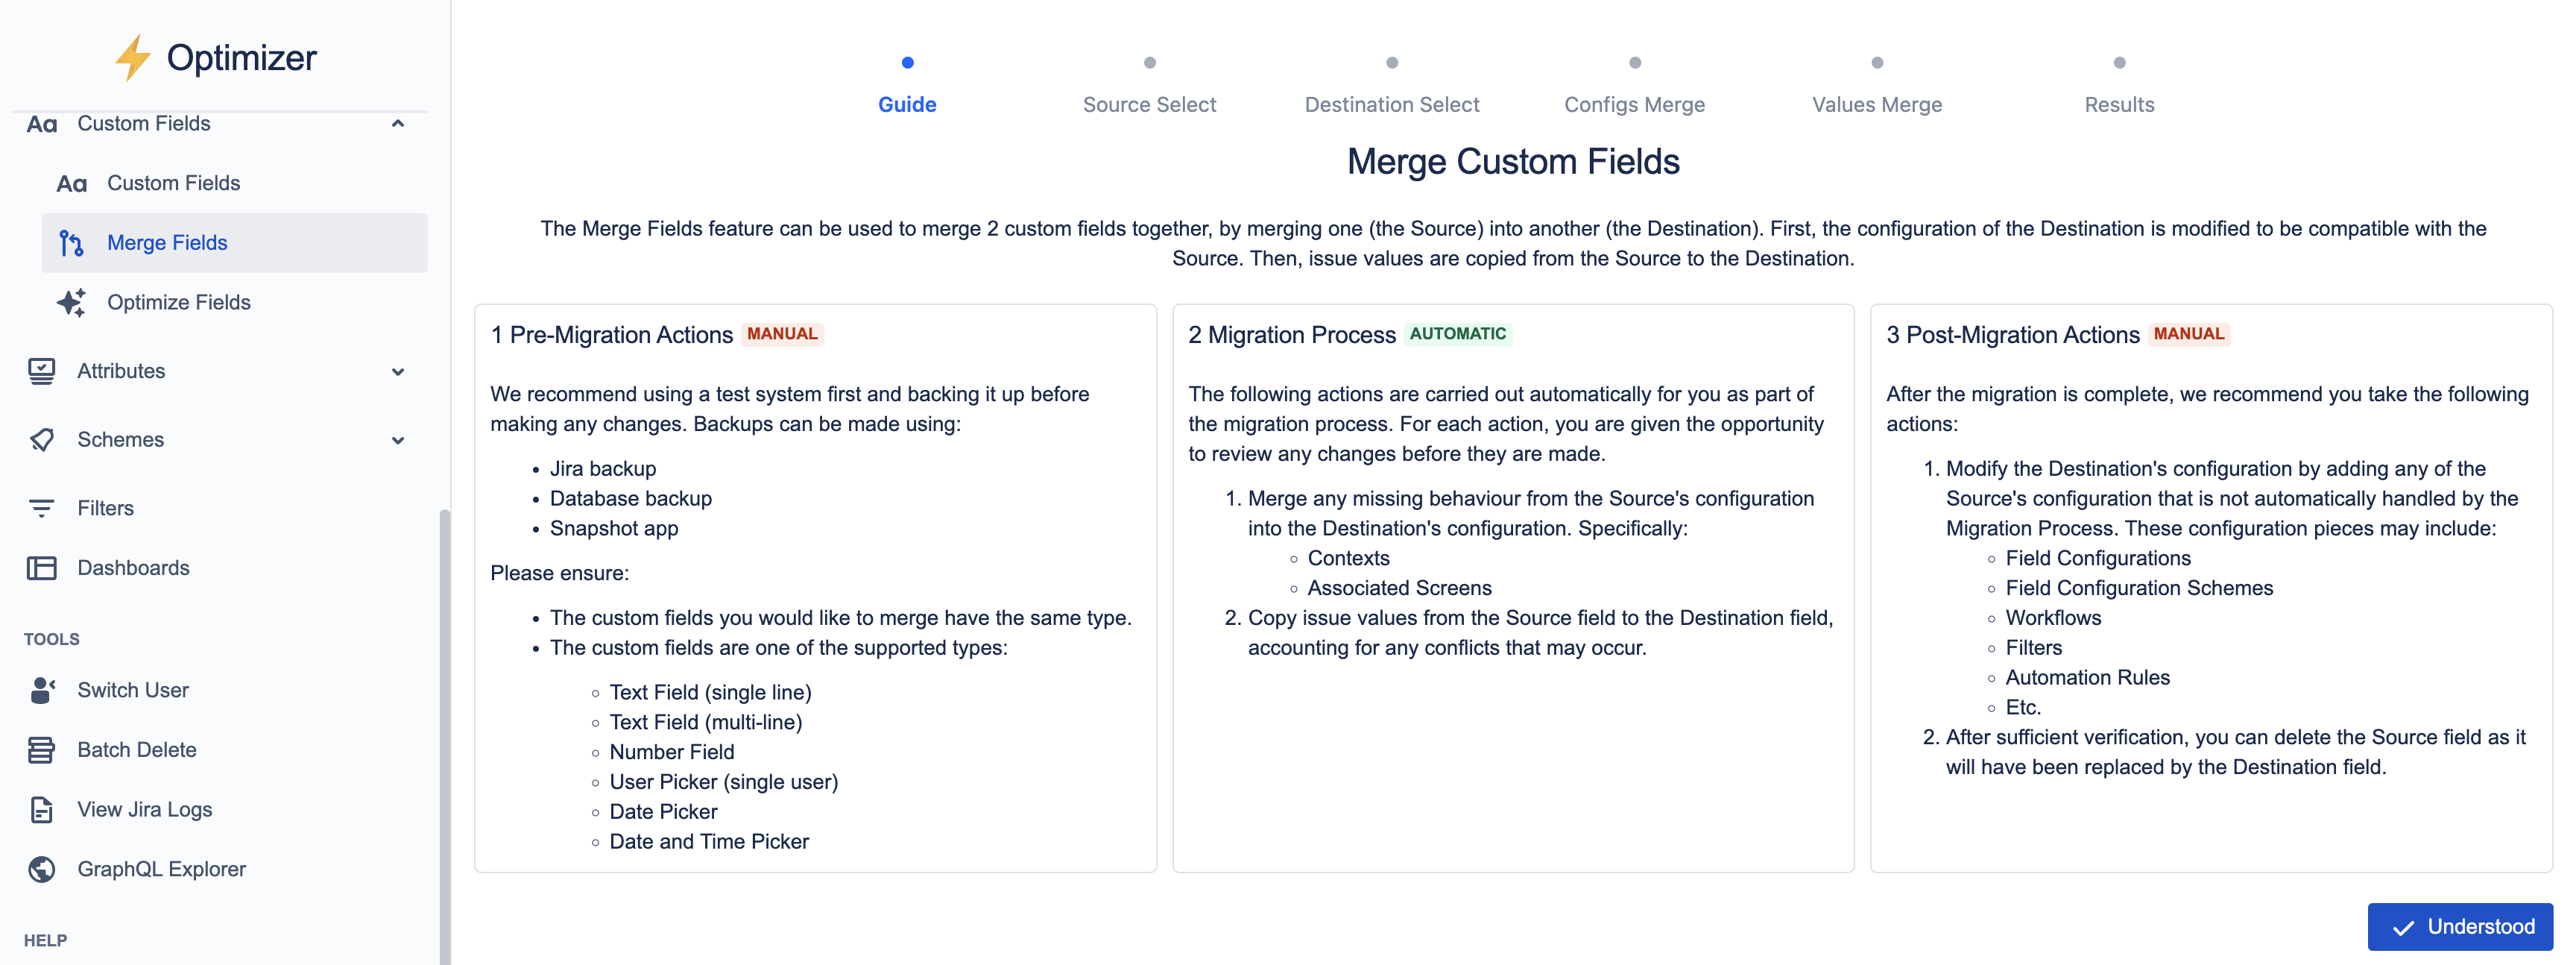Jump to the Values Merge step
Image resolution: width=2576 pixels, height=965 pixels.
1876,104
